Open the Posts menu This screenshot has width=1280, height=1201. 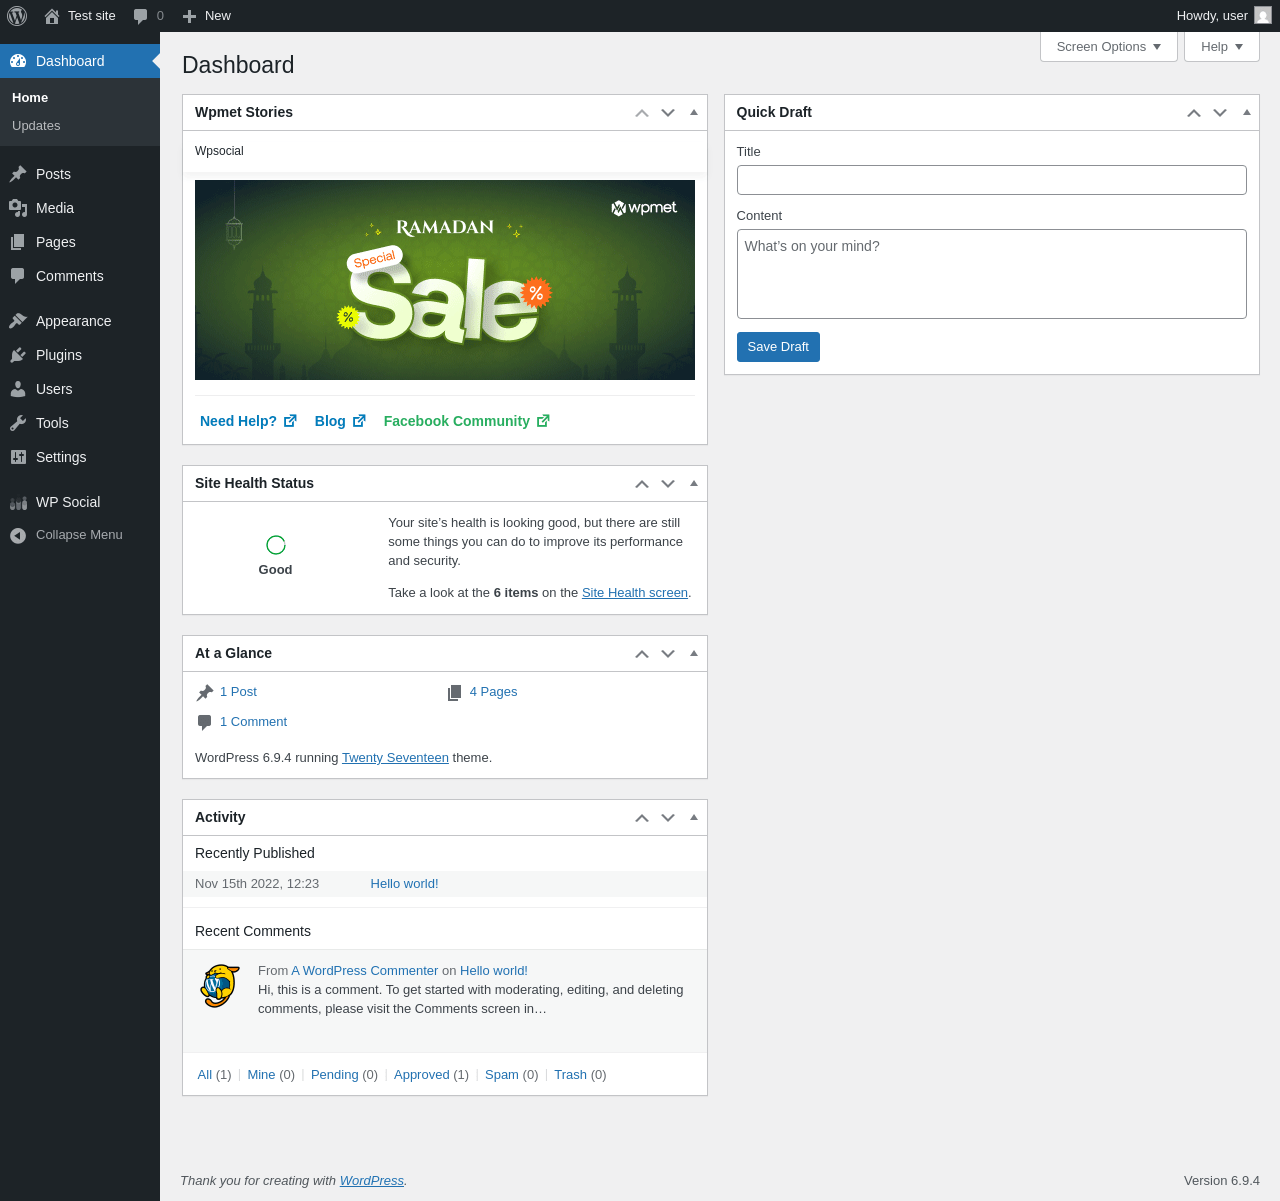[x=80, y=174]
